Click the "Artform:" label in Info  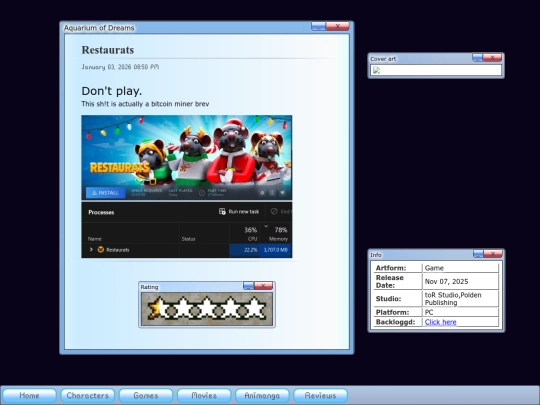tap(391, 268)
